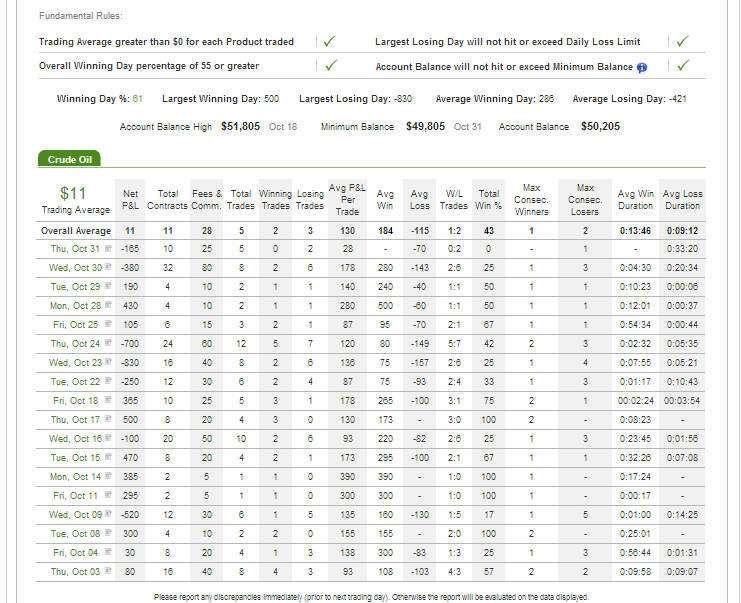Open the Wed, Oct 30 date link
The width and height of the screenshot is (741, 603).
[x=75, y=268]
